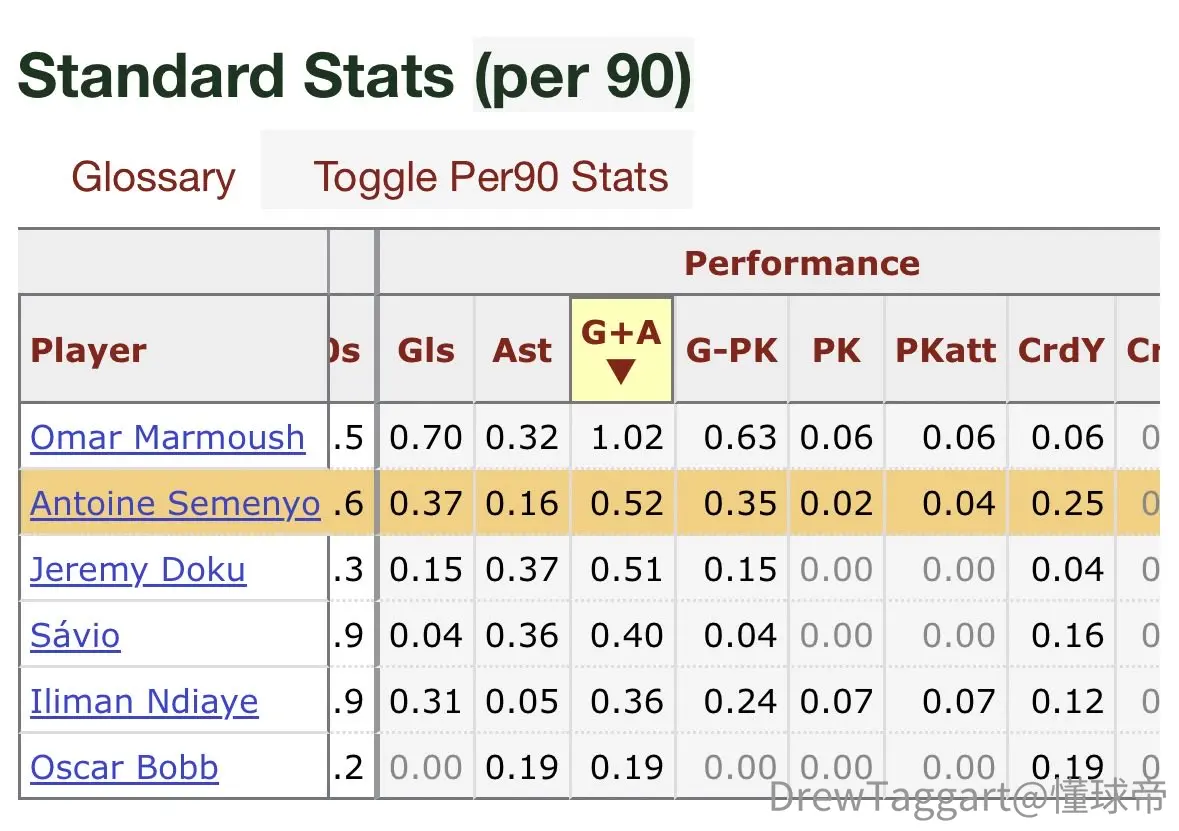
Task: Sort table by Gls column
Action: click(426, 350)
